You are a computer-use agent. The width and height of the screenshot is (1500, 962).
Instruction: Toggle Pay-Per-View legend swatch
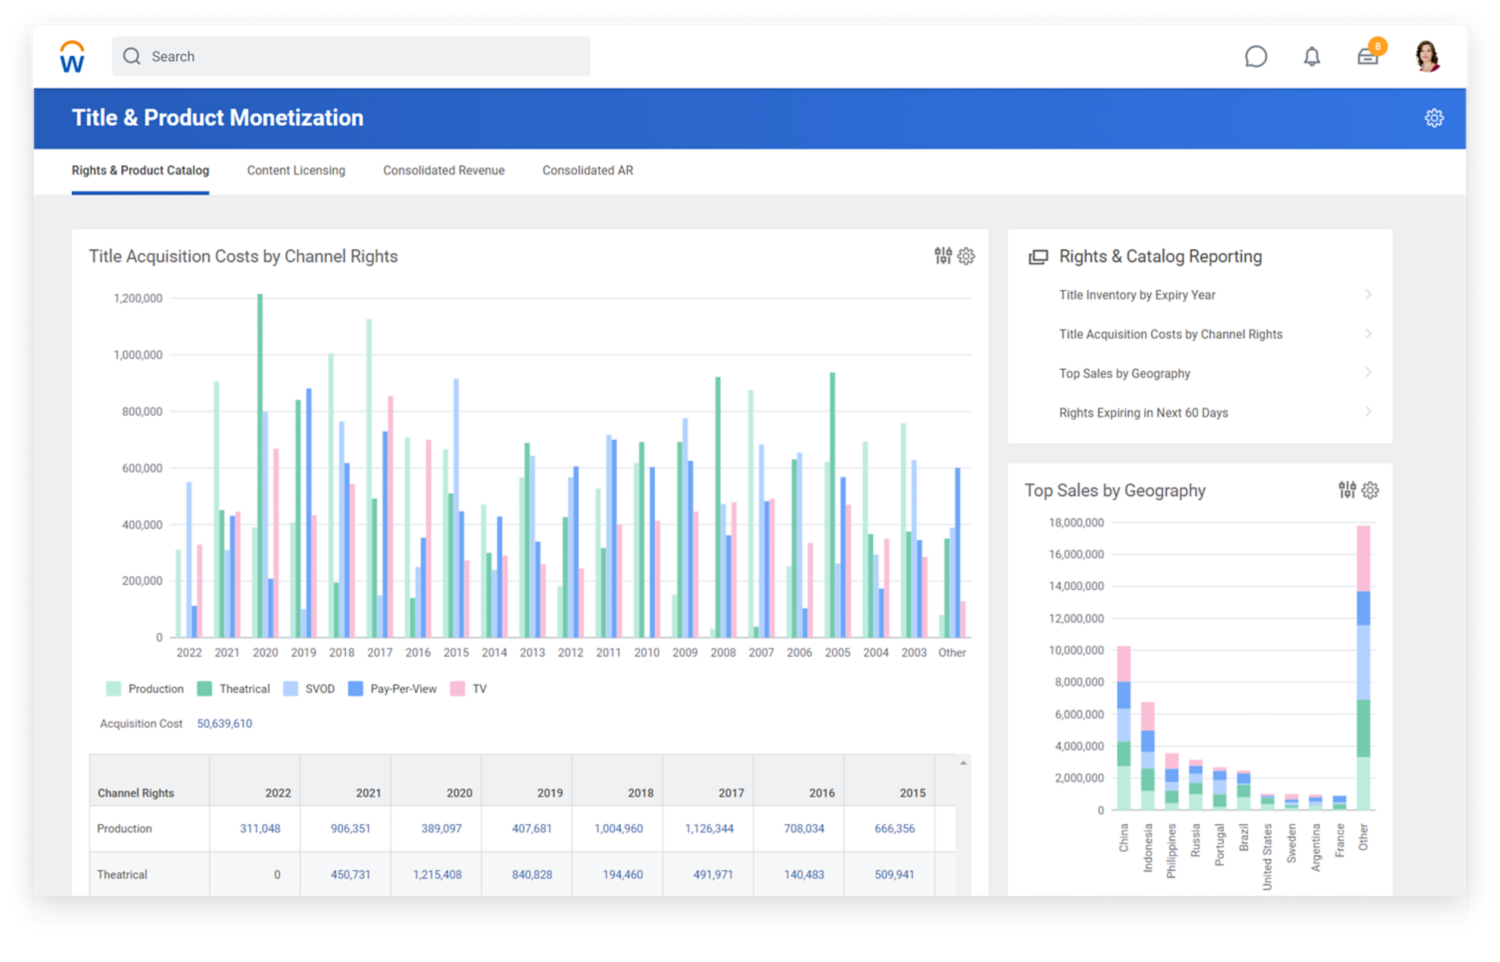pyautogui.click(x=356, y=689)
